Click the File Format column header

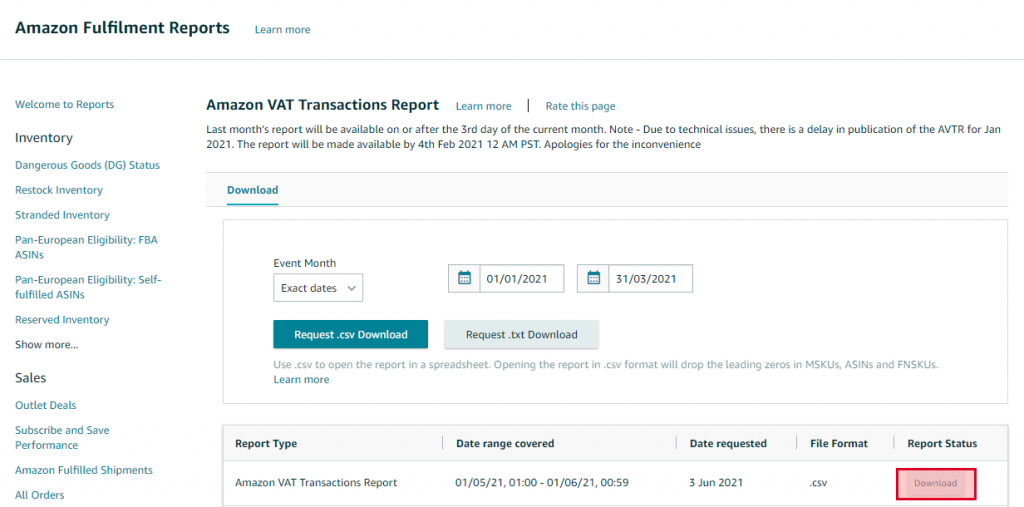(x=838, y=444)
